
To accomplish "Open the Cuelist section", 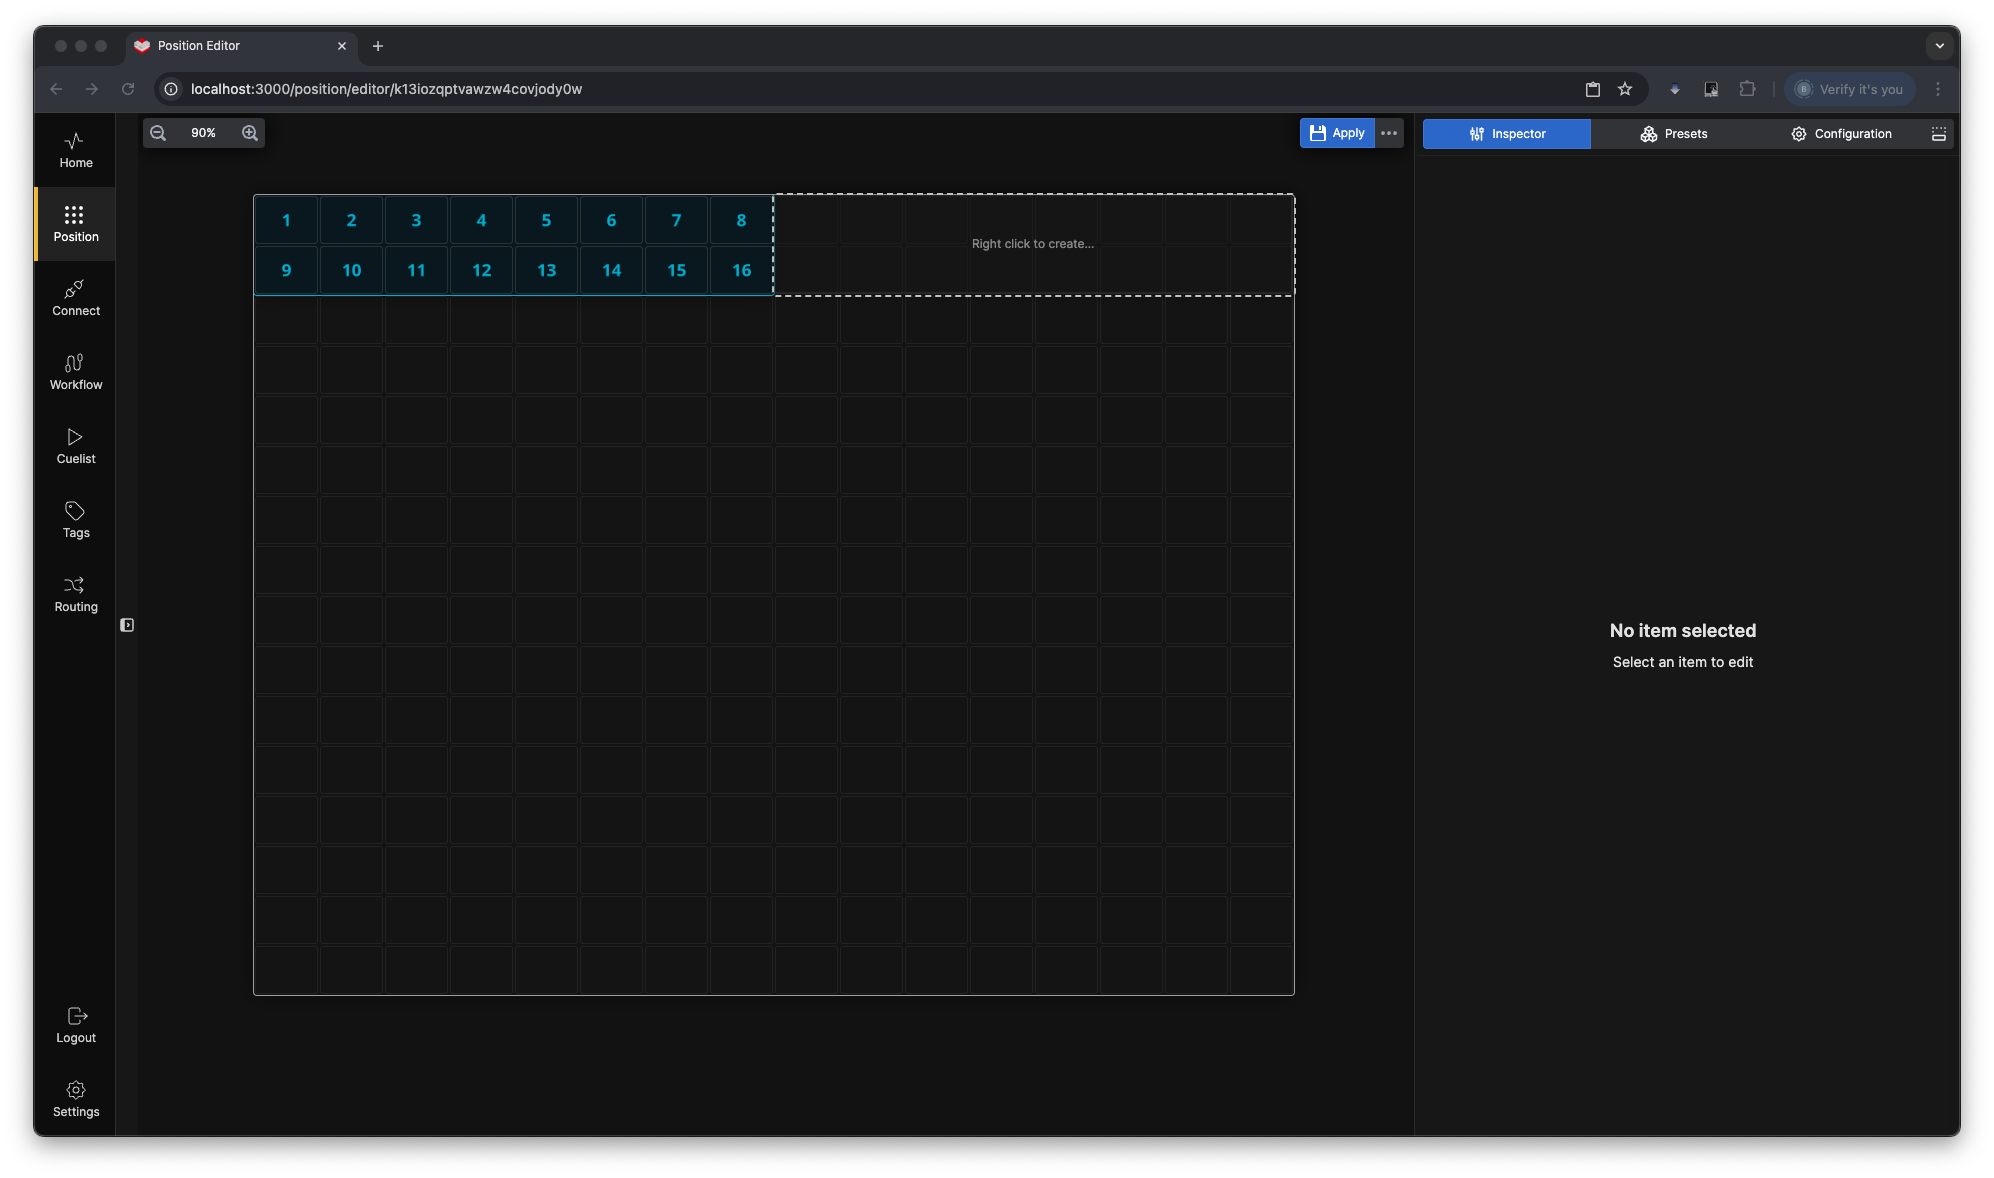I will (x=75, y=446).
